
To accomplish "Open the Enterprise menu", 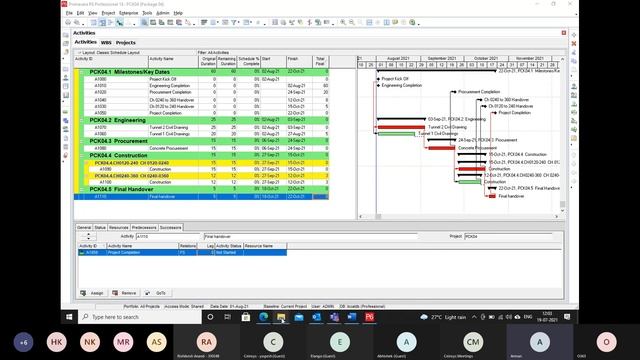I will [129, 13].
